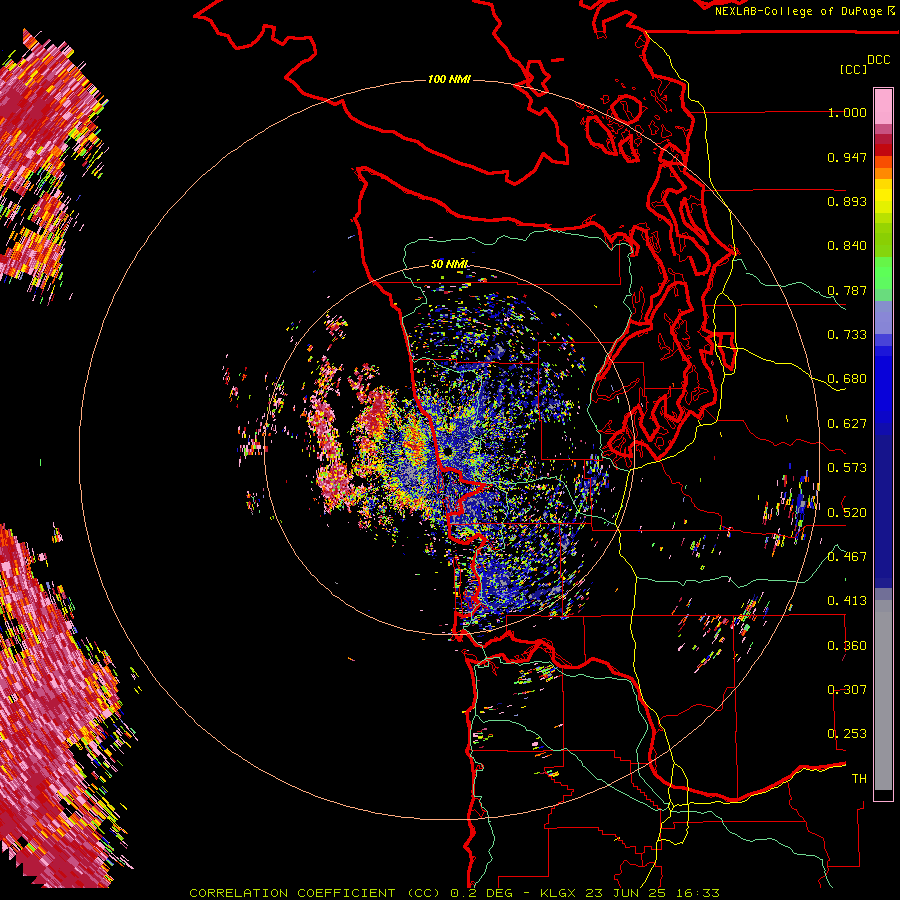Click the pink top segment of the color bar

click(x=883, y=107)
